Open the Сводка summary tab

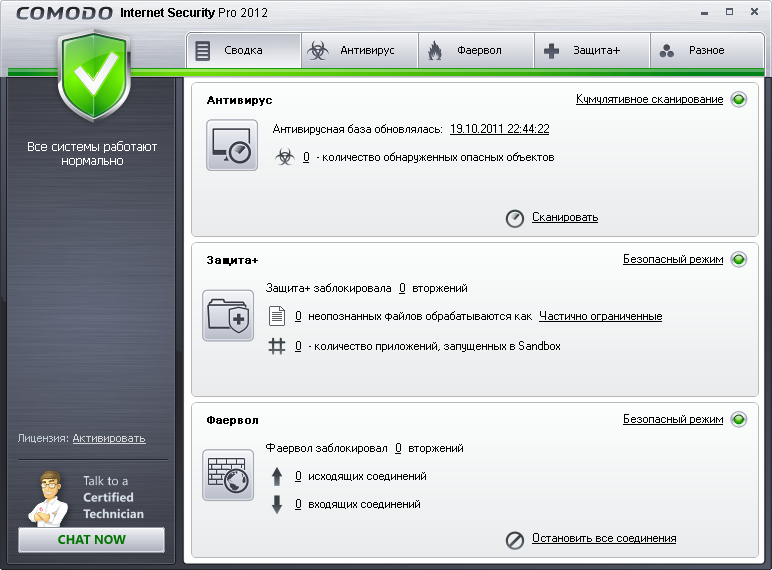point(243,50)
